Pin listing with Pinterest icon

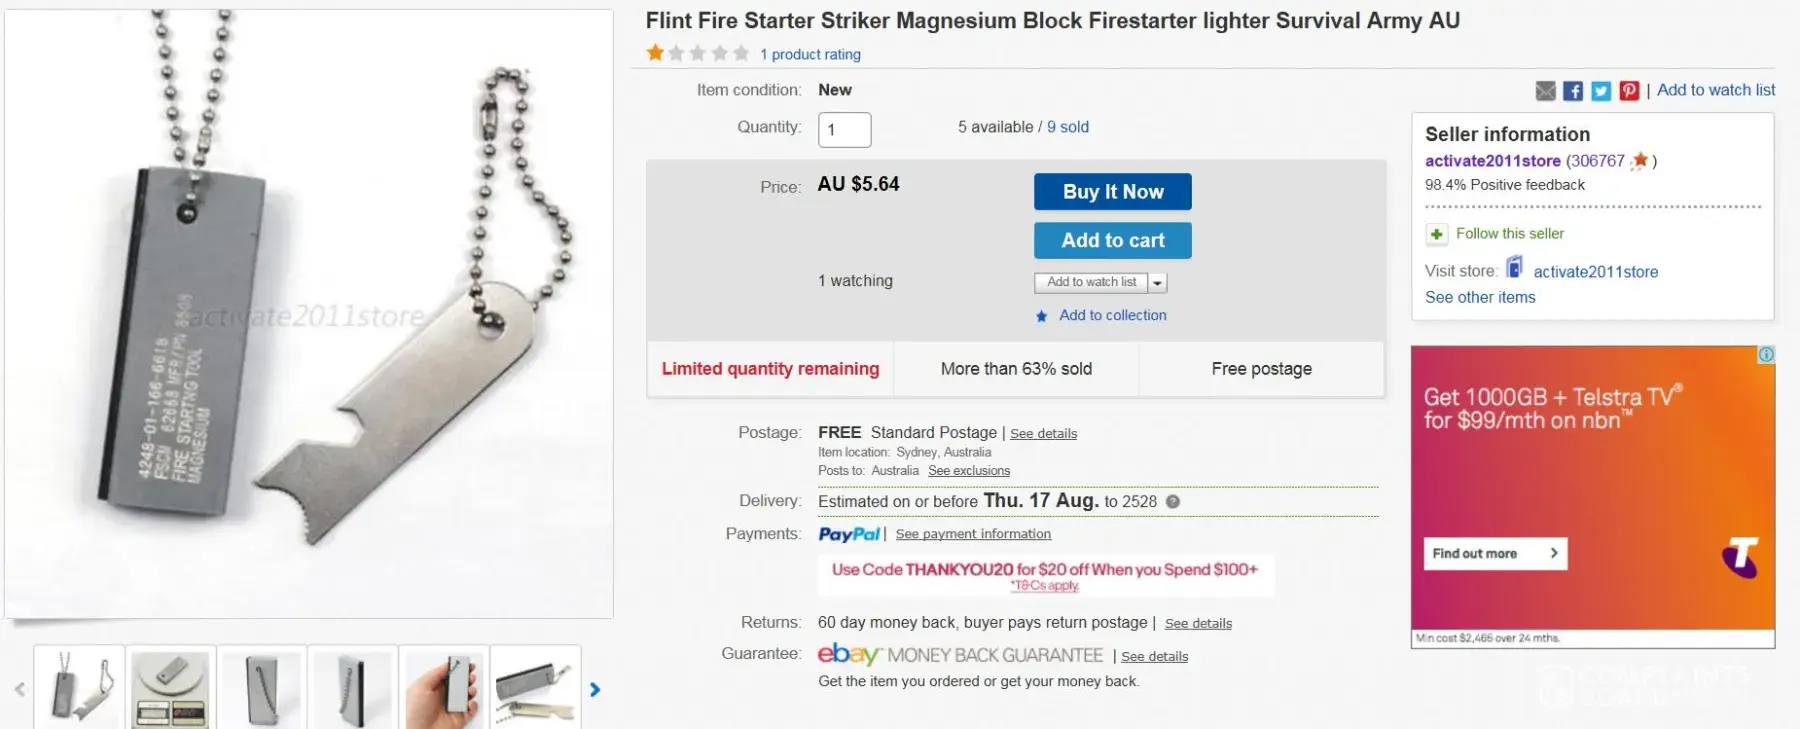point(1629,91)
